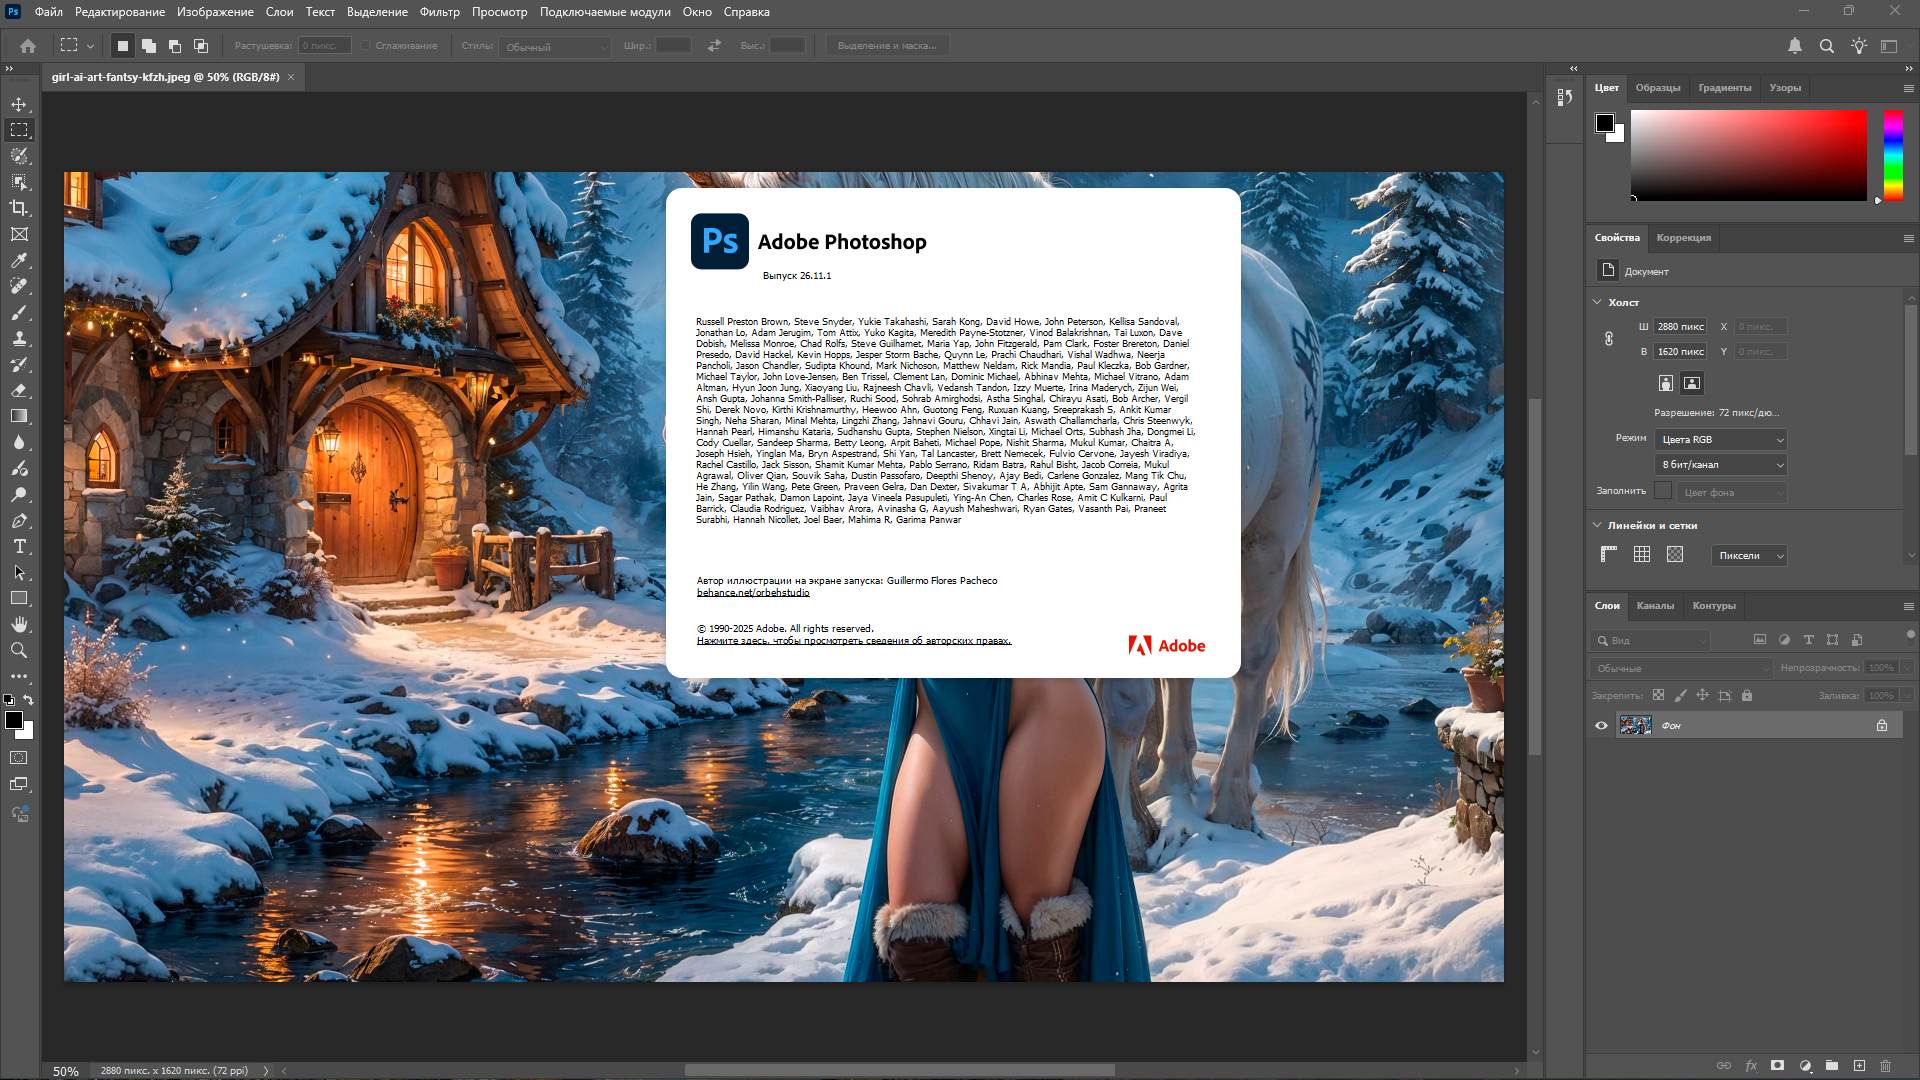Open the Цвета RGB mode dropdown

point(1722,439)
